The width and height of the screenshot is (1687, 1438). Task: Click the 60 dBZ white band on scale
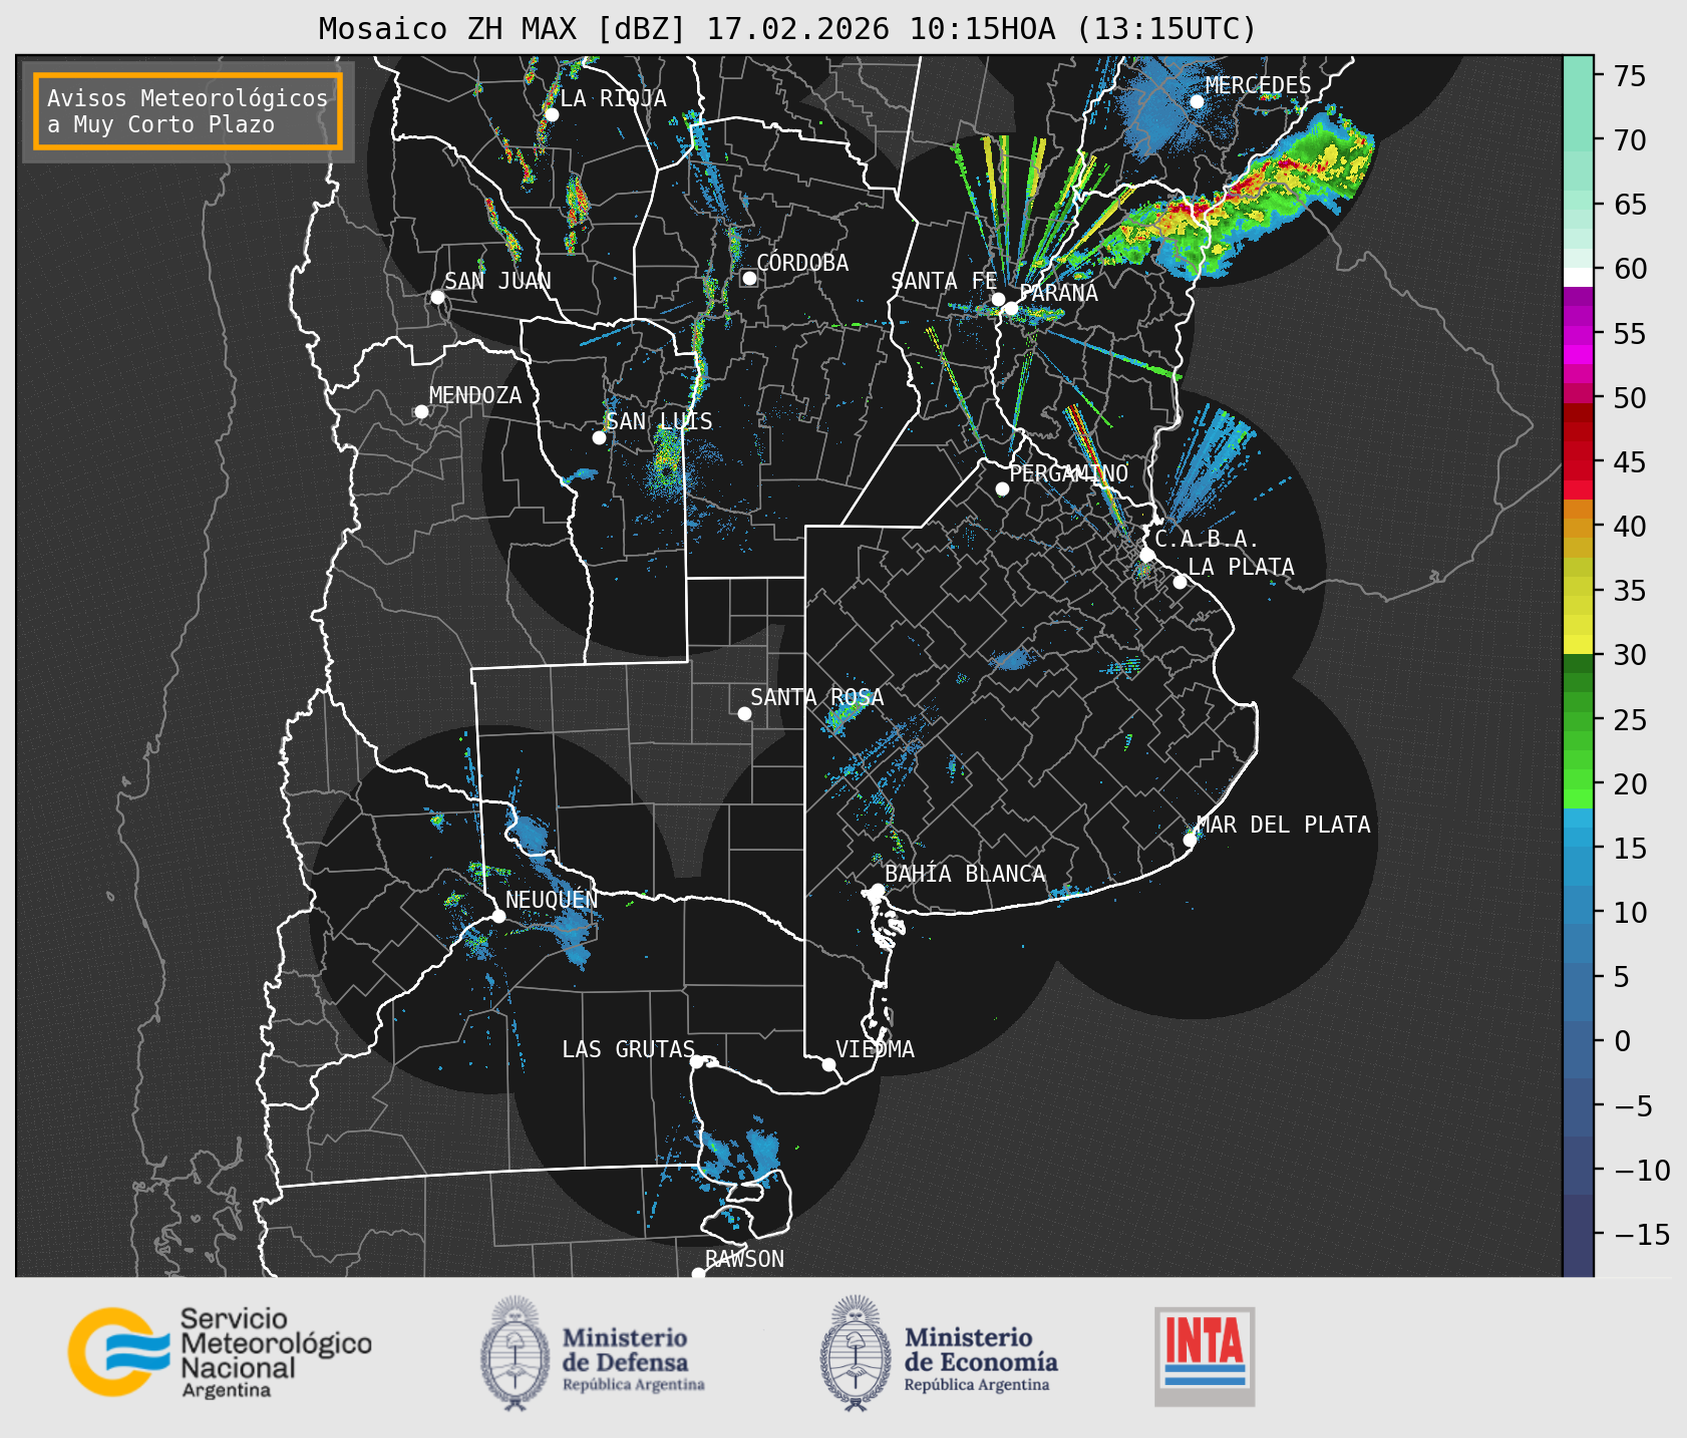tap(1578, 277)
